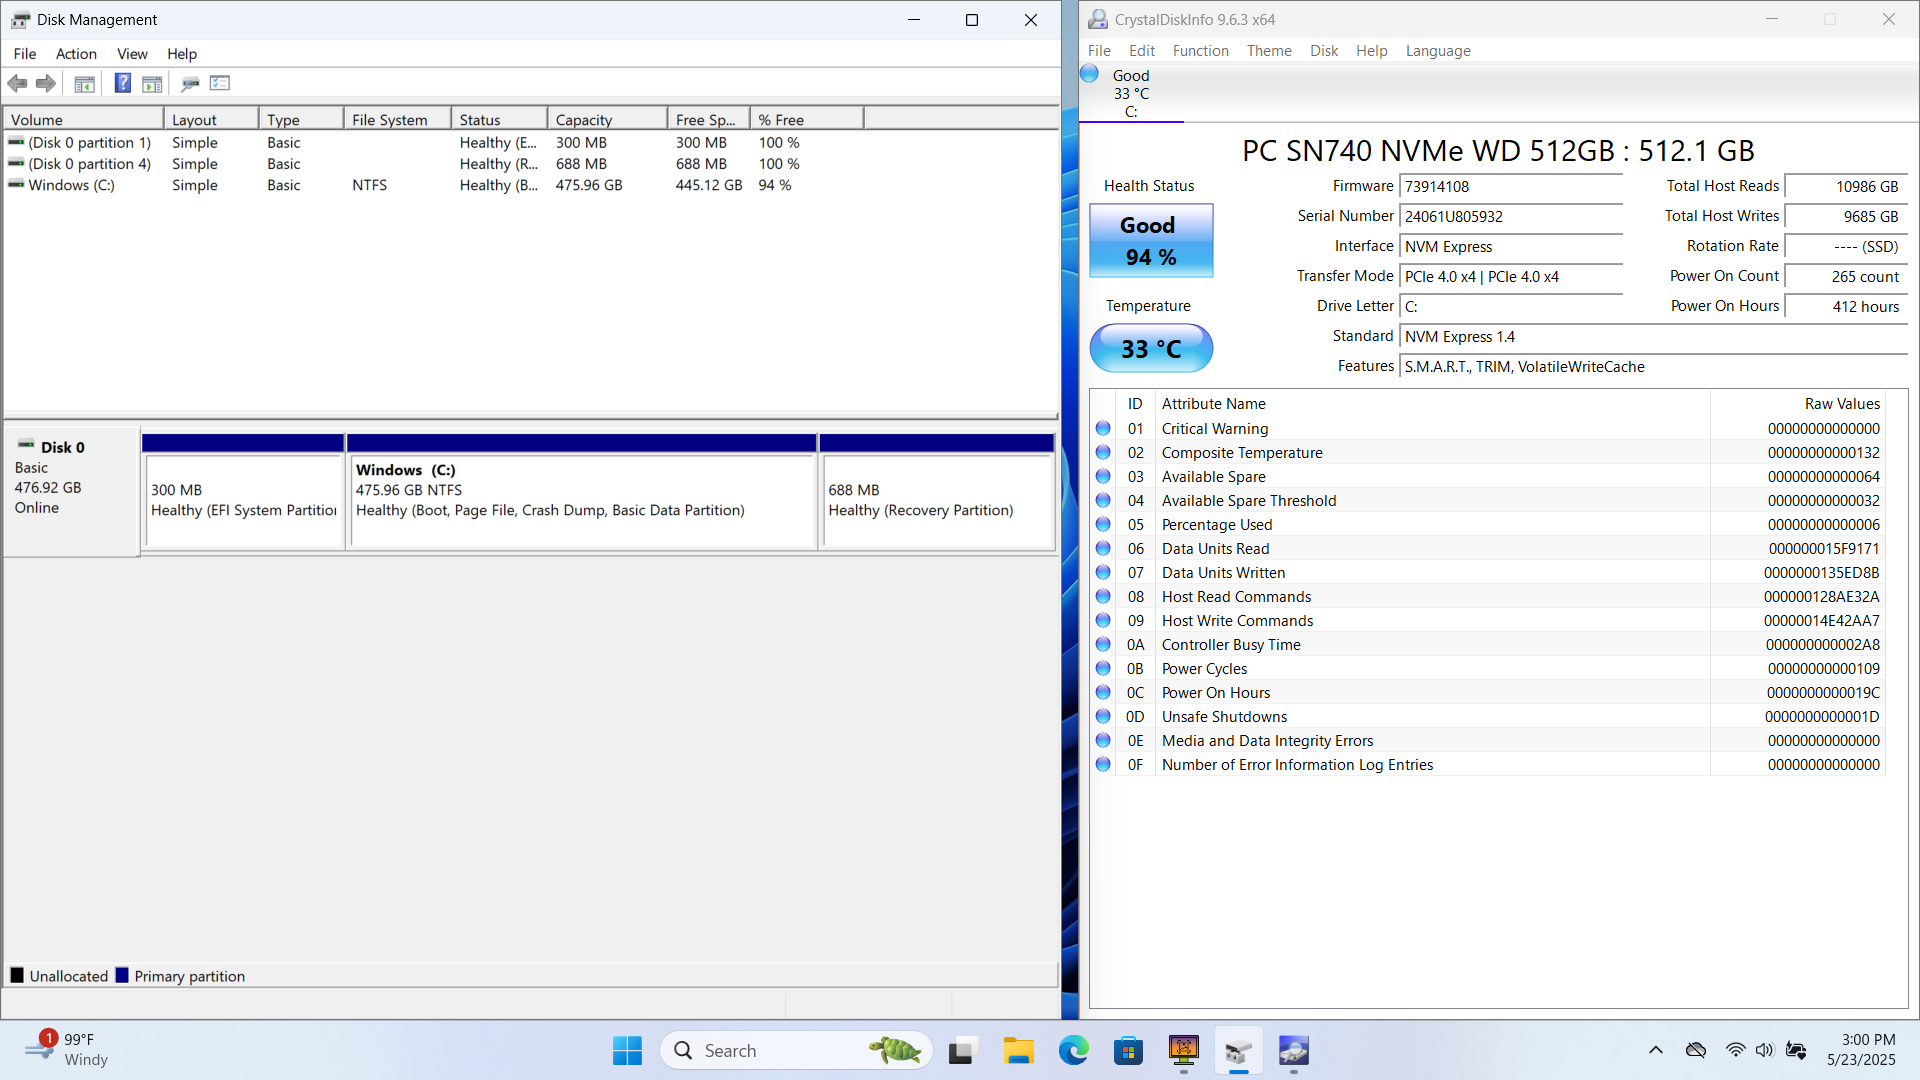Open the blue Help question-mark toolbar icon
The image size is (1920, 1080).
tap(122, 83)
